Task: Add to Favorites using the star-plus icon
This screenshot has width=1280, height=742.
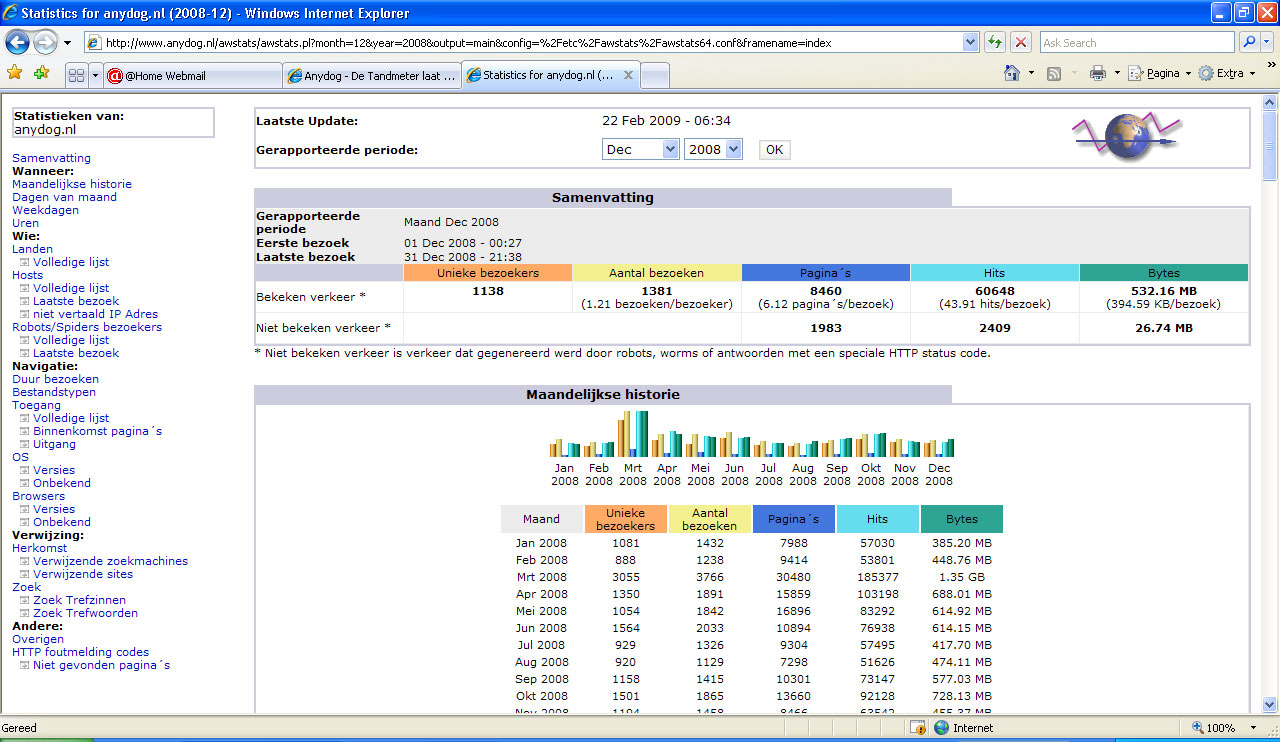Action: [x=41, y=73]
